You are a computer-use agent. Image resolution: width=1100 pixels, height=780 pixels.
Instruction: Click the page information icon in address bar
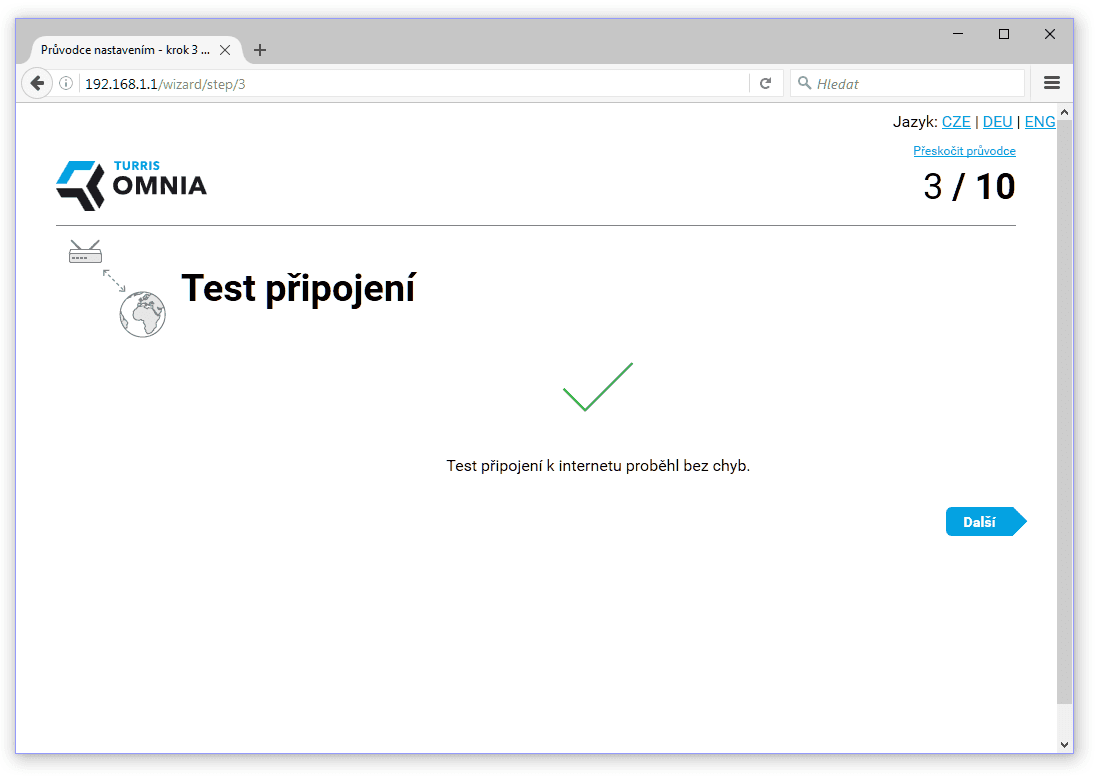click(x=66, y=83)
